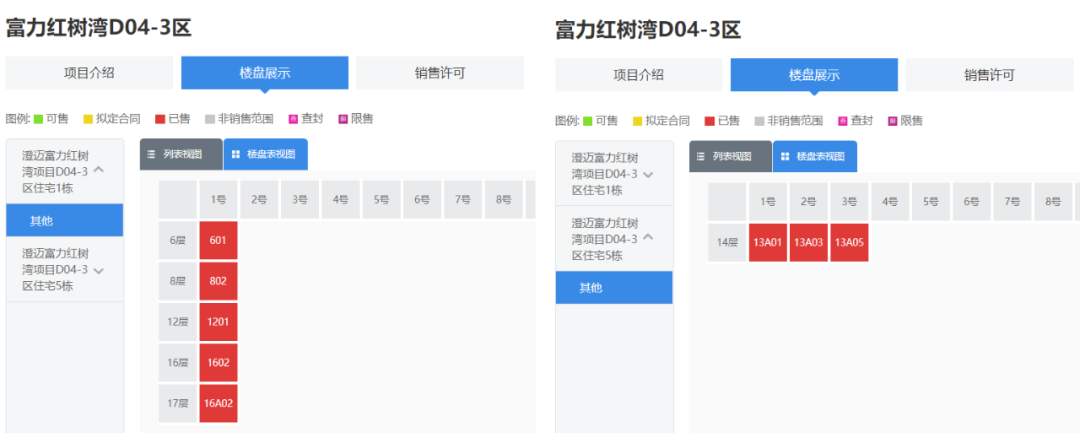This screenshot has height=433, width=1080.
Task: Click grid icon on right 楼盘表视图 tab
Action: pyautogui.click(x=785, y=156)
